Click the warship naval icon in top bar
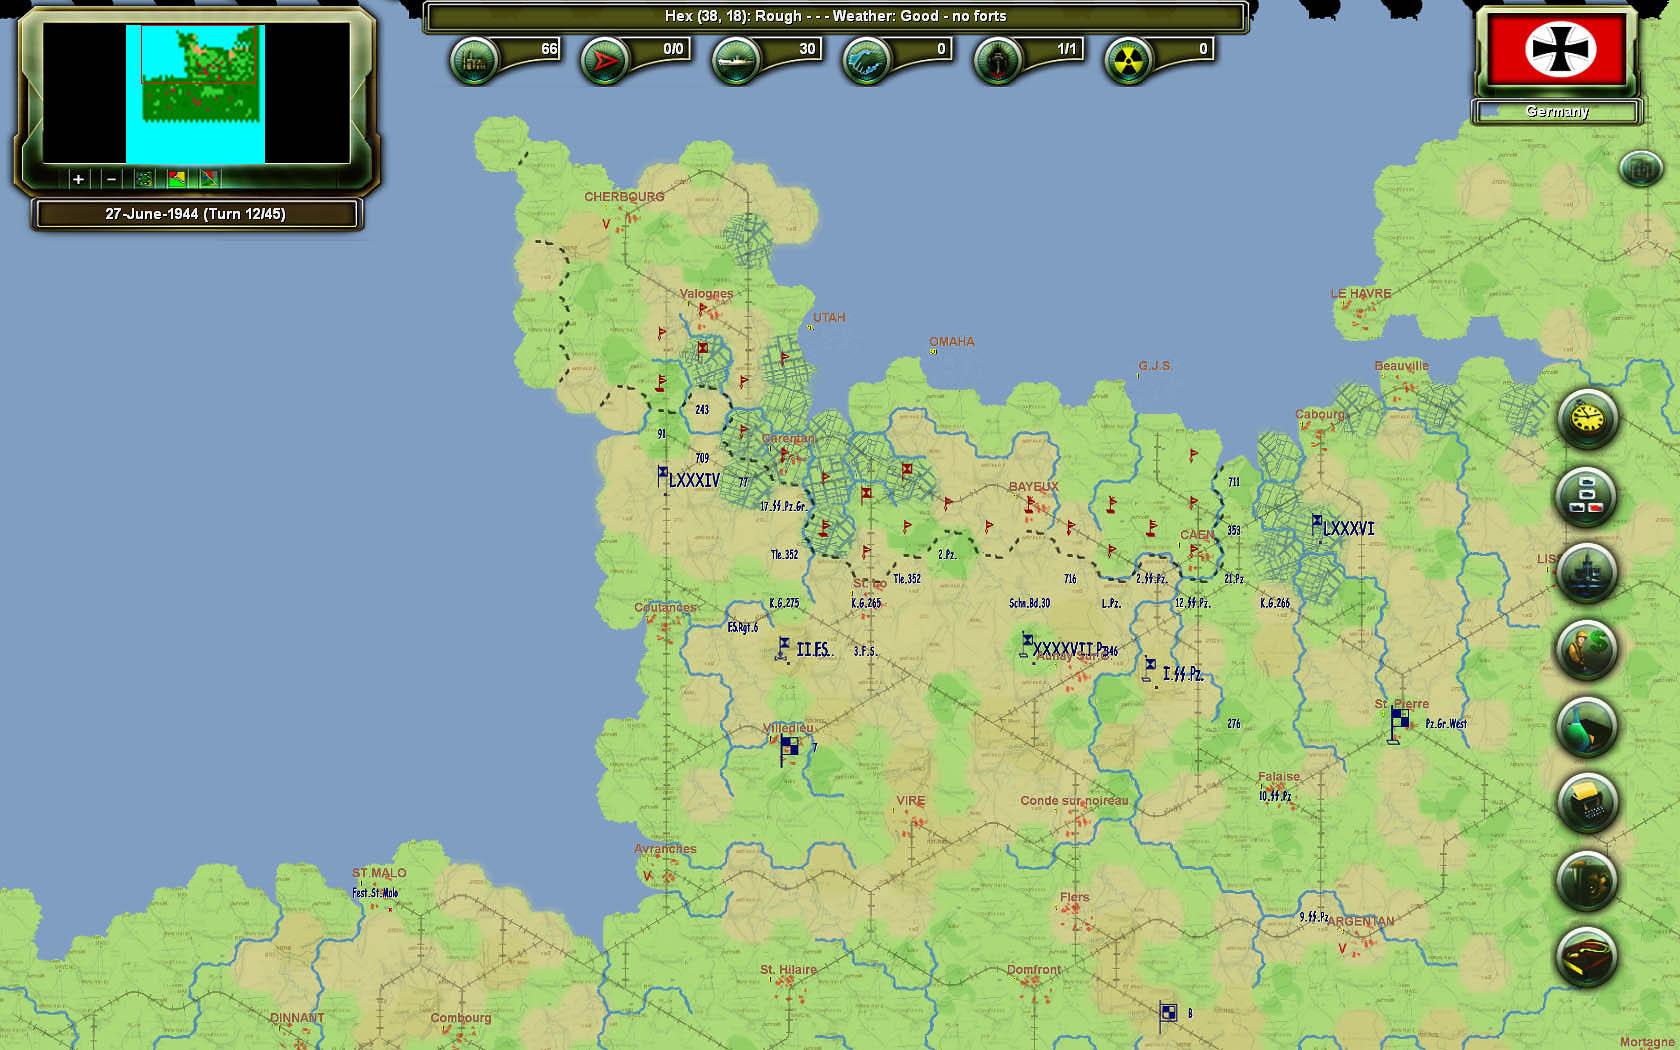 click(x=736, y=61)
